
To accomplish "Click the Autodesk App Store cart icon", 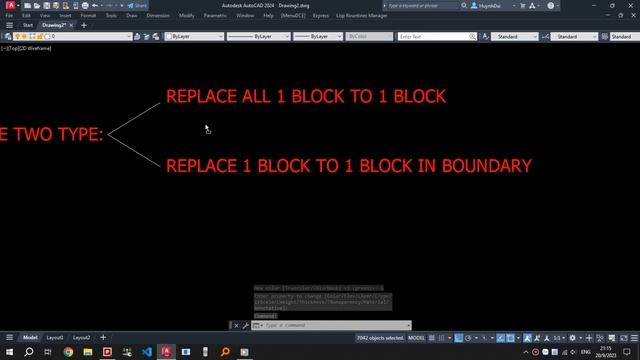I will 523,6.
